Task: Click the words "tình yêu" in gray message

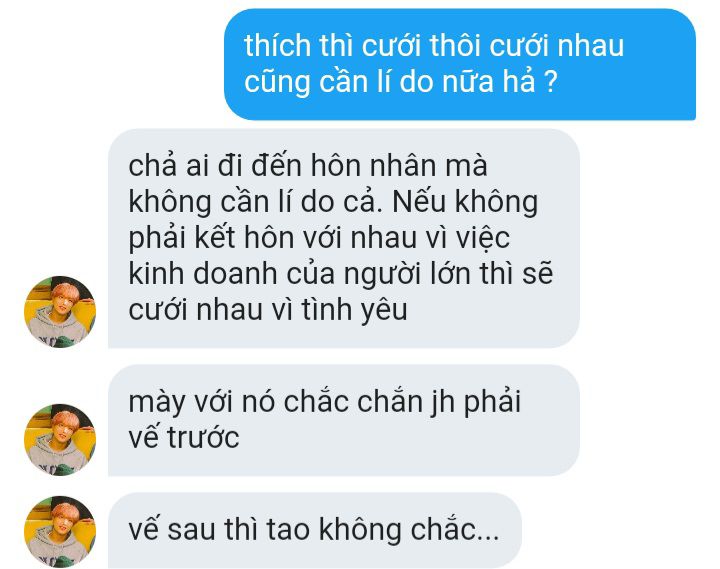Action: (x=354, y=310)
